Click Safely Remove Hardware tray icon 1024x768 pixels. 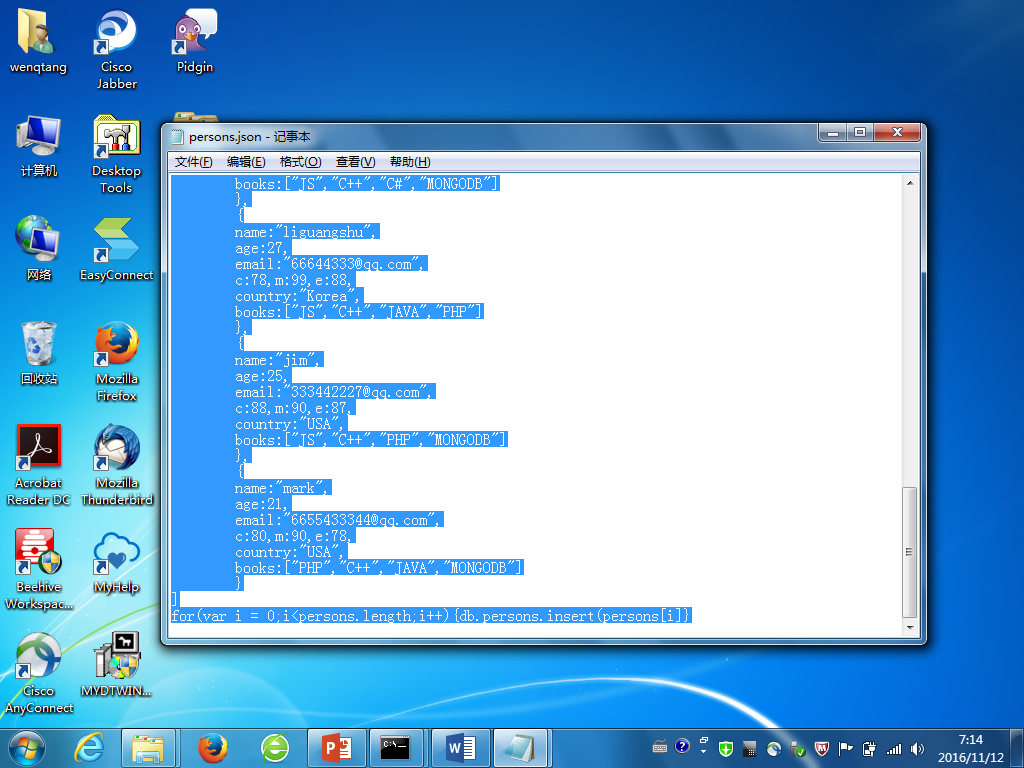797,749
